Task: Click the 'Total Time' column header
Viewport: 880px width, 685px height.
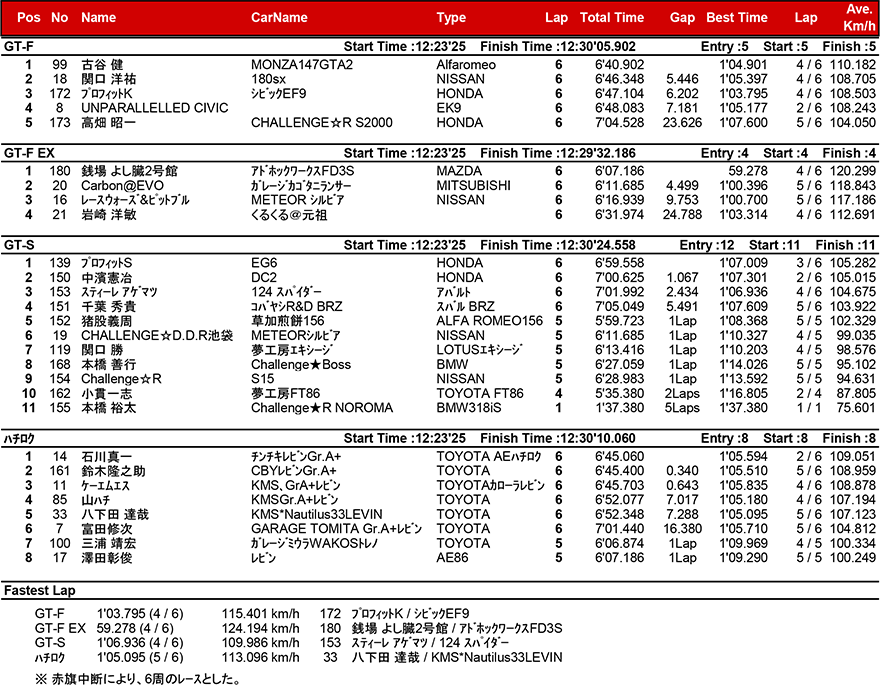Action: (612, 18)
